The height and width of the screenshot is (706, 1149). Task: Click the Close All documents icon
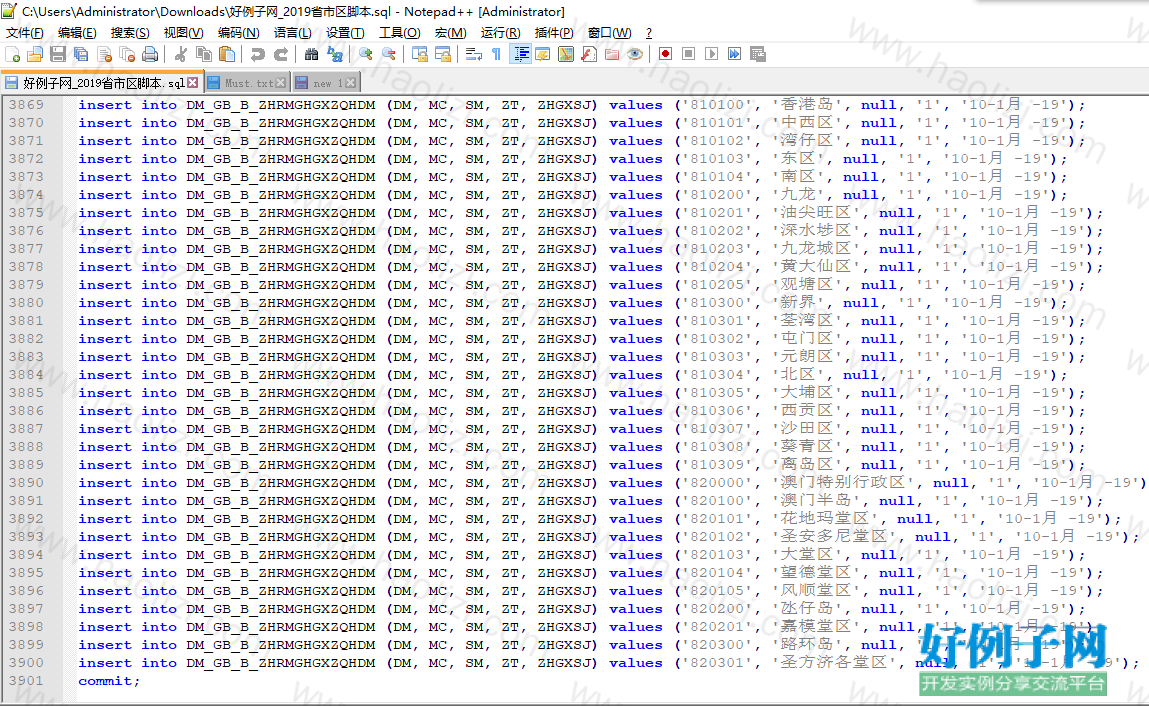(127, 54)
